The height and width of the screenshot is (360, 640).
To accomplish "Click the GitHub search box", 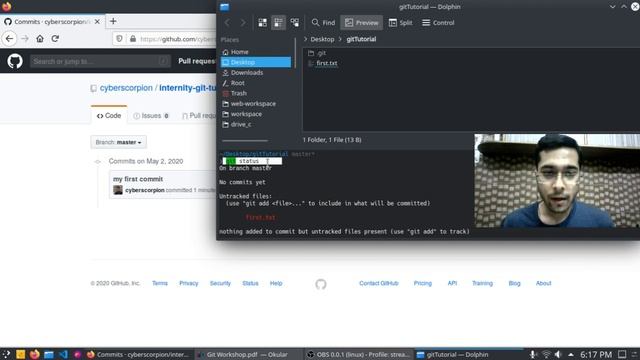I will click(x=100, y=61).
